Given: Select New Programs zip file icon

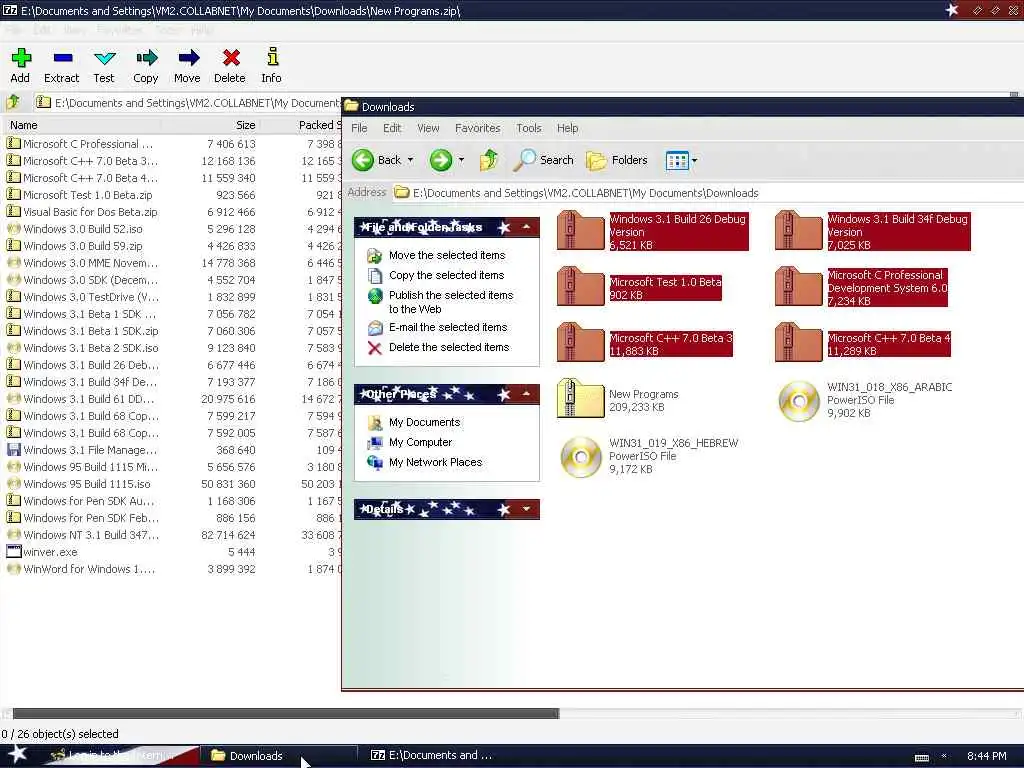Looking at the screenshot, I should pyautogui.click(x=581, y=398).
